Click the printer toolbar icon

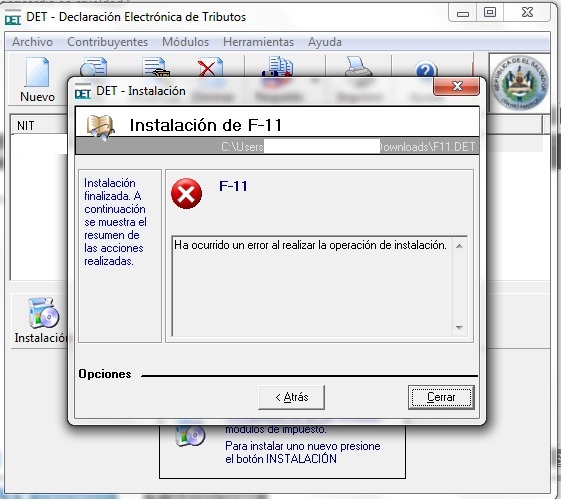point(358,67)
